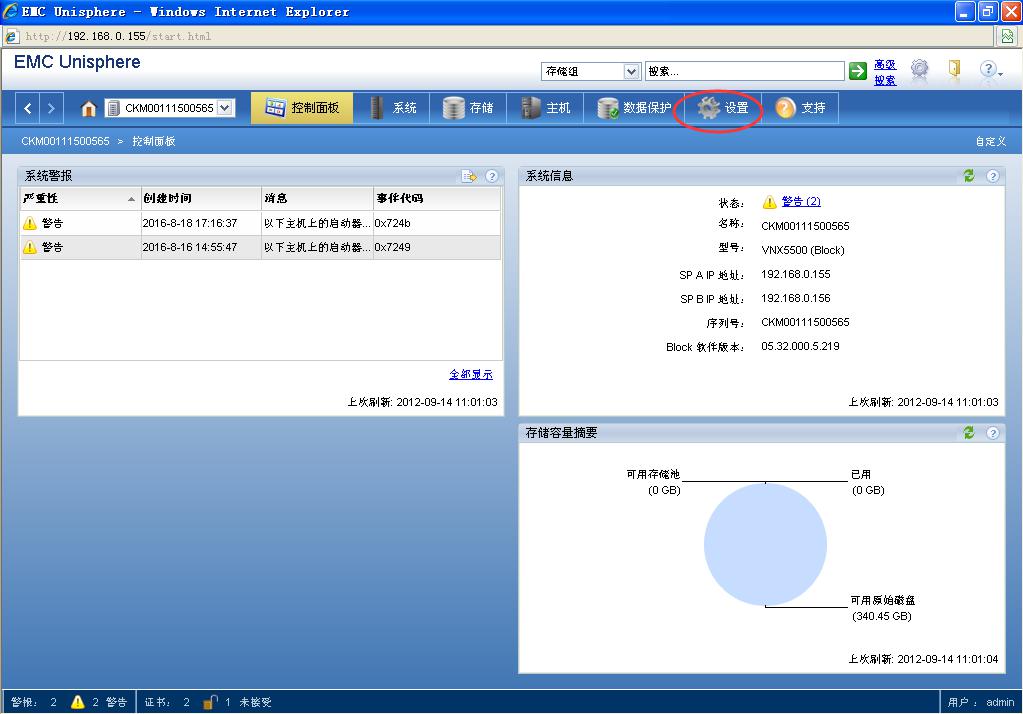Viewport: 1023px width, 714px height.
Task: Click inside the 搜索... input field
Action: (744, 71)
